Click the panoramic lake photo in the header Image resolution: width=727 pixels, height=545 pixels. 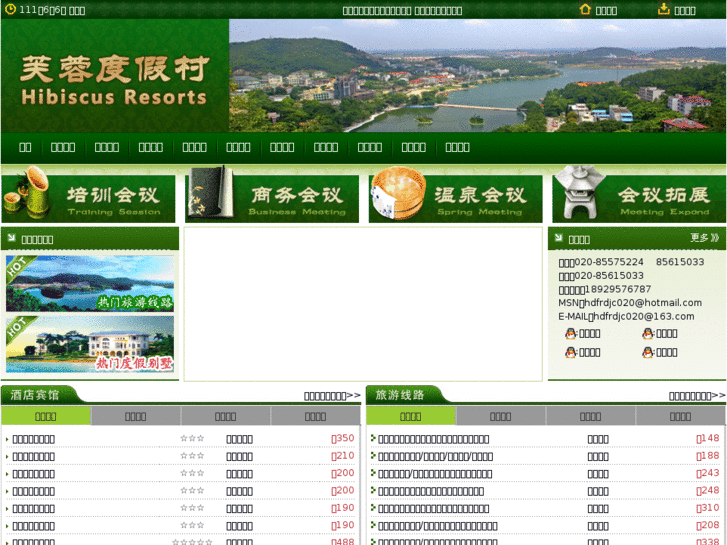(x=478, y=76)
